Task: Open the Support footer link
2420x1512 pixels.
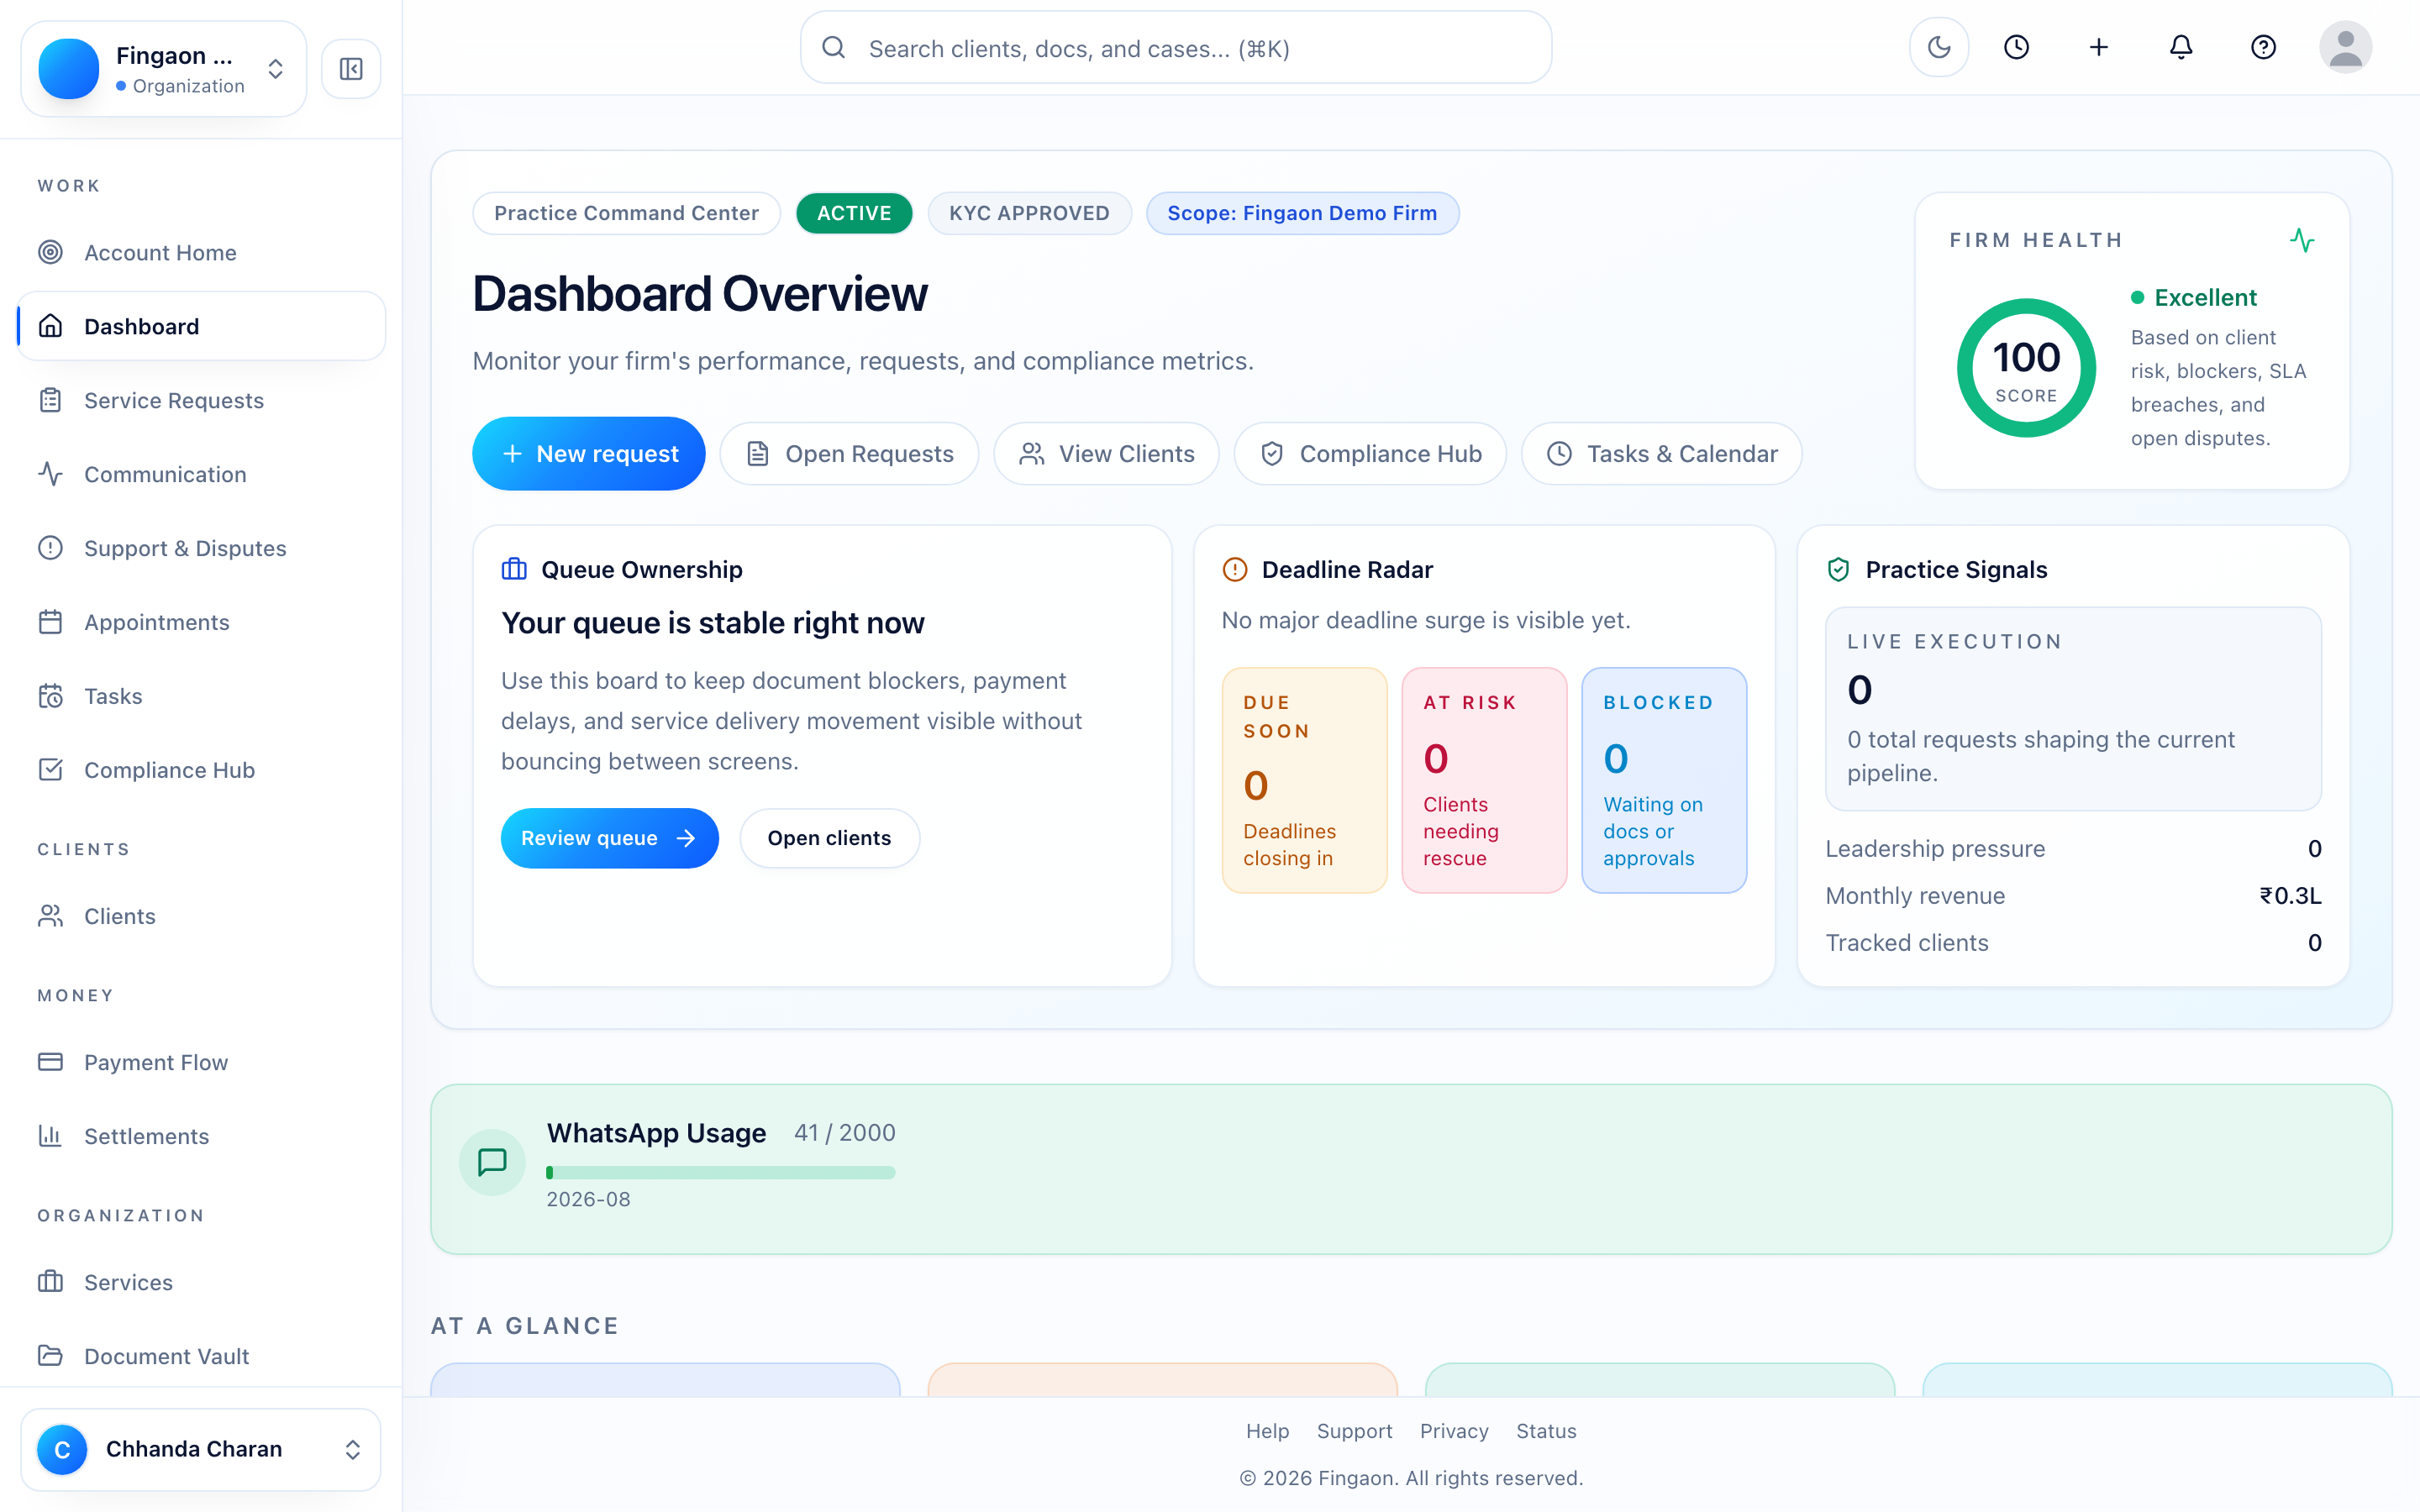Action: [x=1354, y=1430]
